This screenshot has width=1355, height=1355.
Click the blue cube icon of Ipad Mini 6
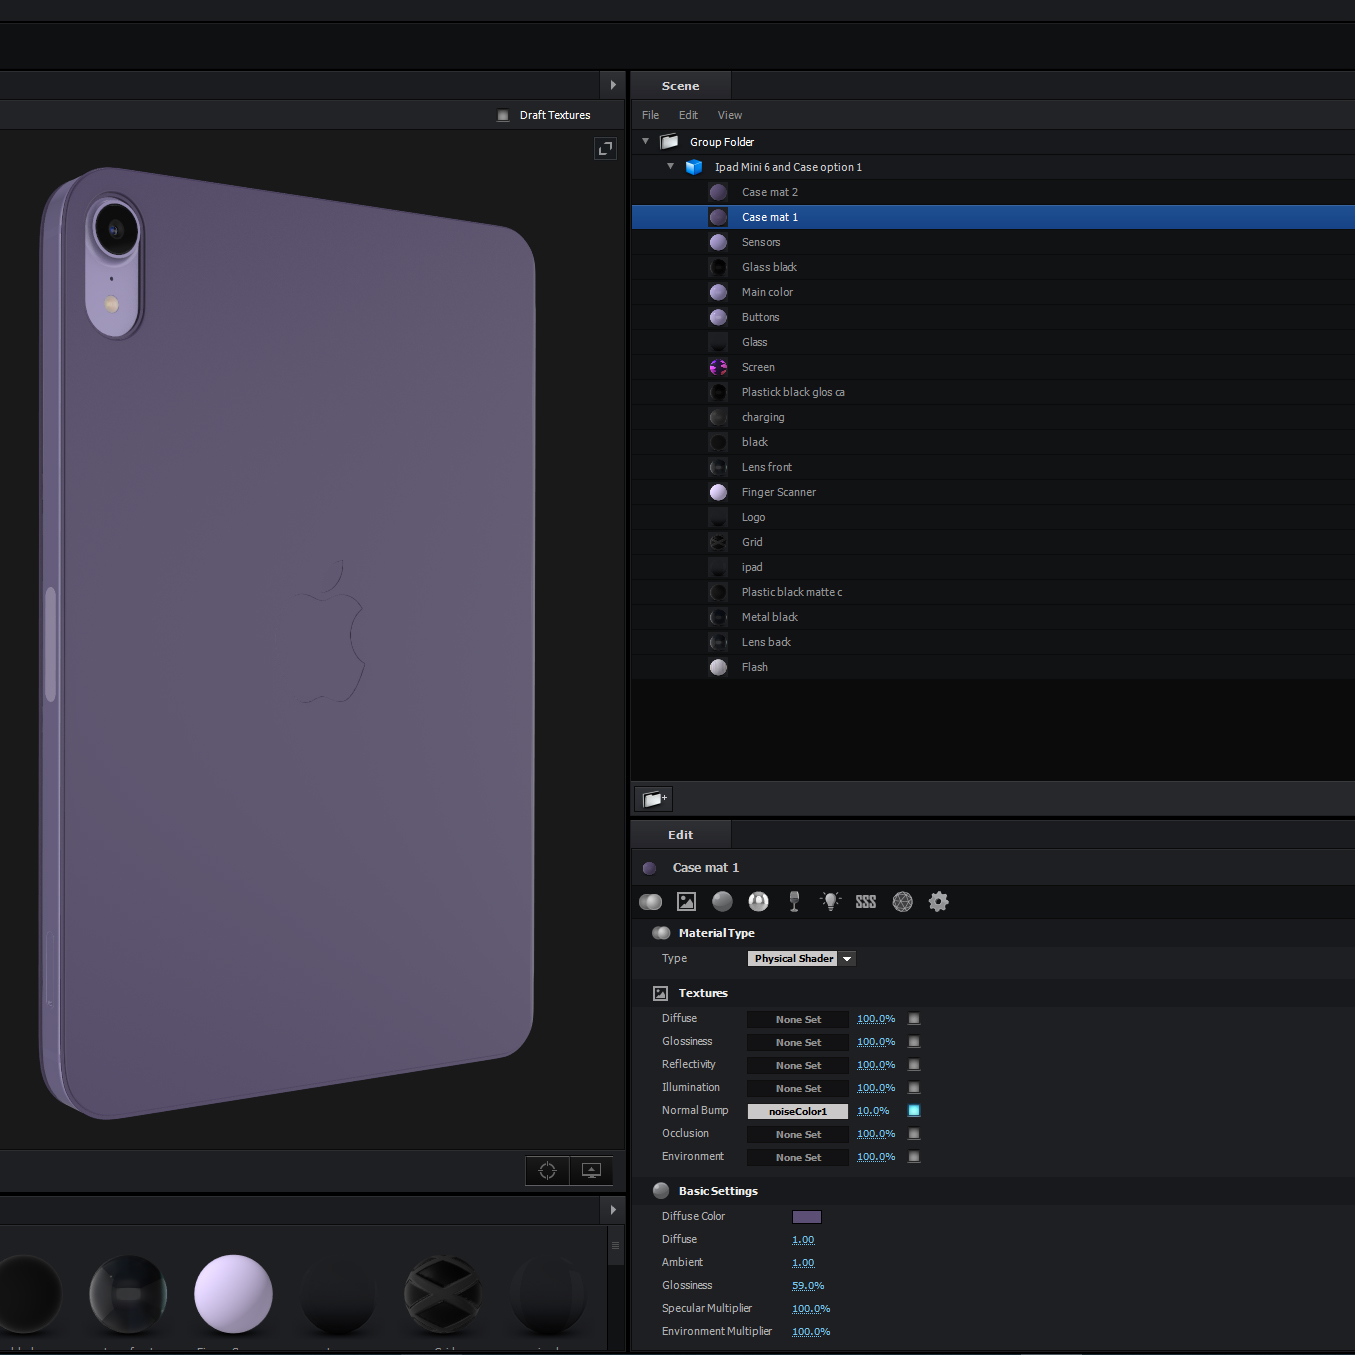click(694, 167)
